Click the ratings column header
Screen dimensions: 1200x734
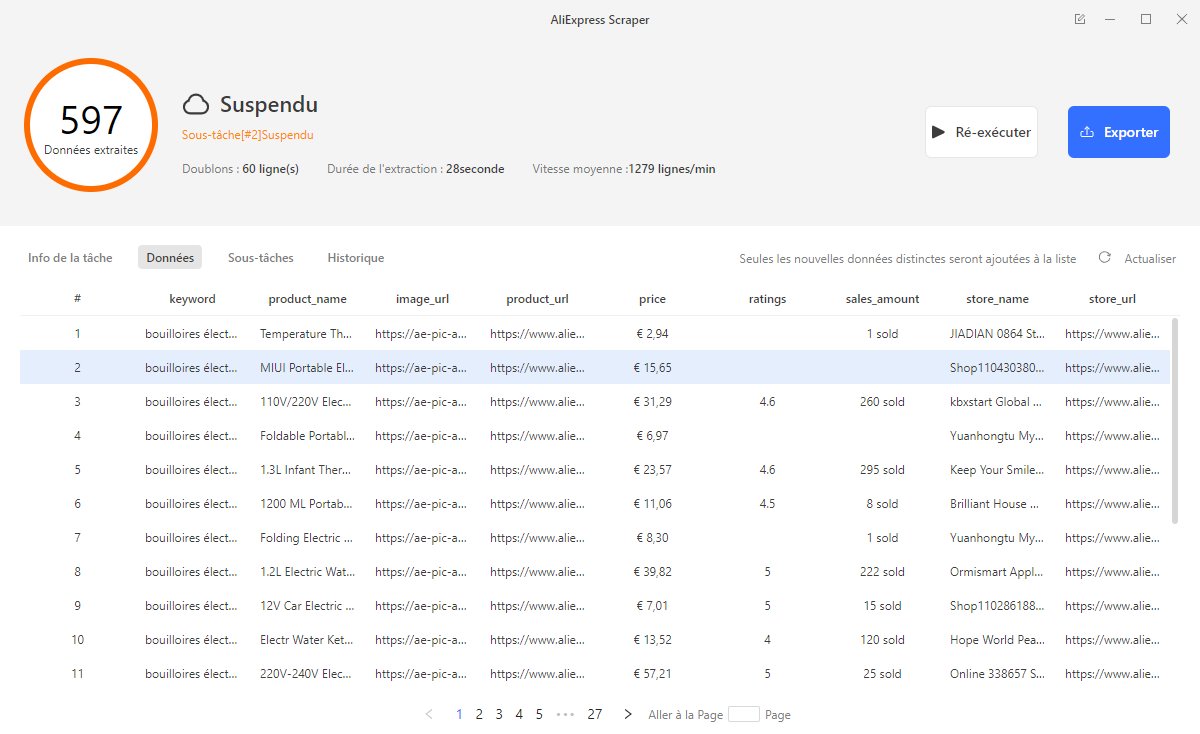coord(767,299)
